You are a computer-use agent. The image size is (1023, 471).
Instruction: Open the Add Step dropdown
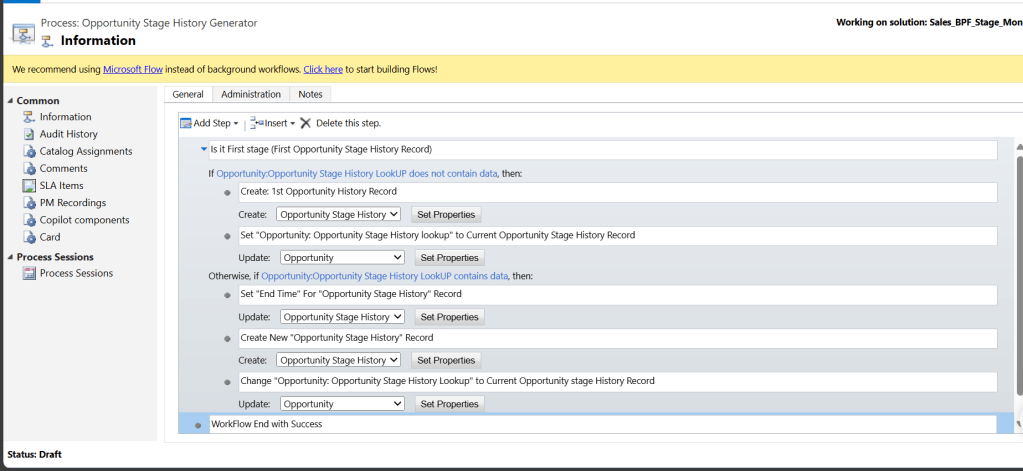236,123
